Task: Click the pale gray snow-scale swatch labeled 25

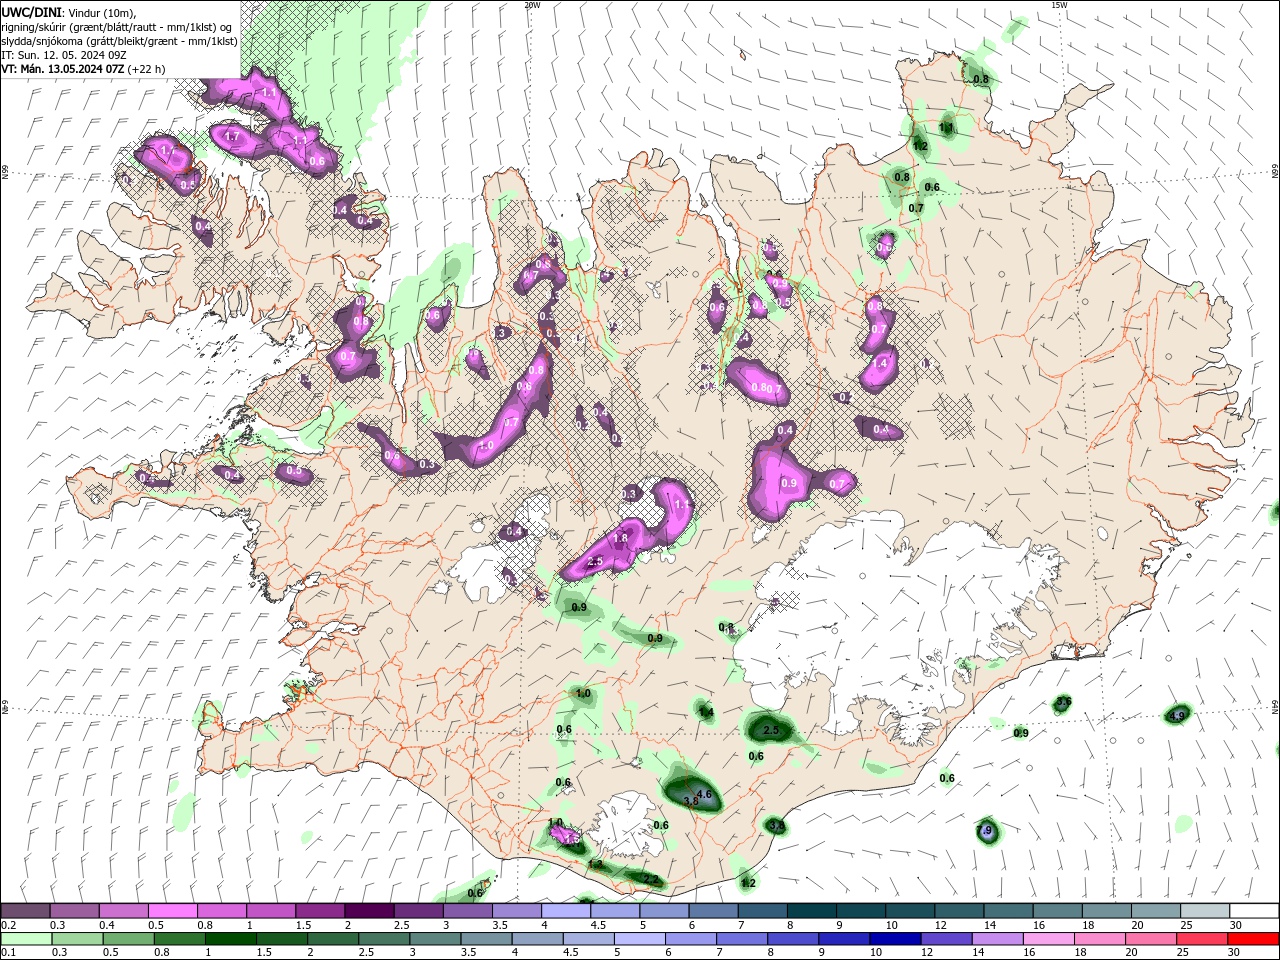Action: [1204, 911]
